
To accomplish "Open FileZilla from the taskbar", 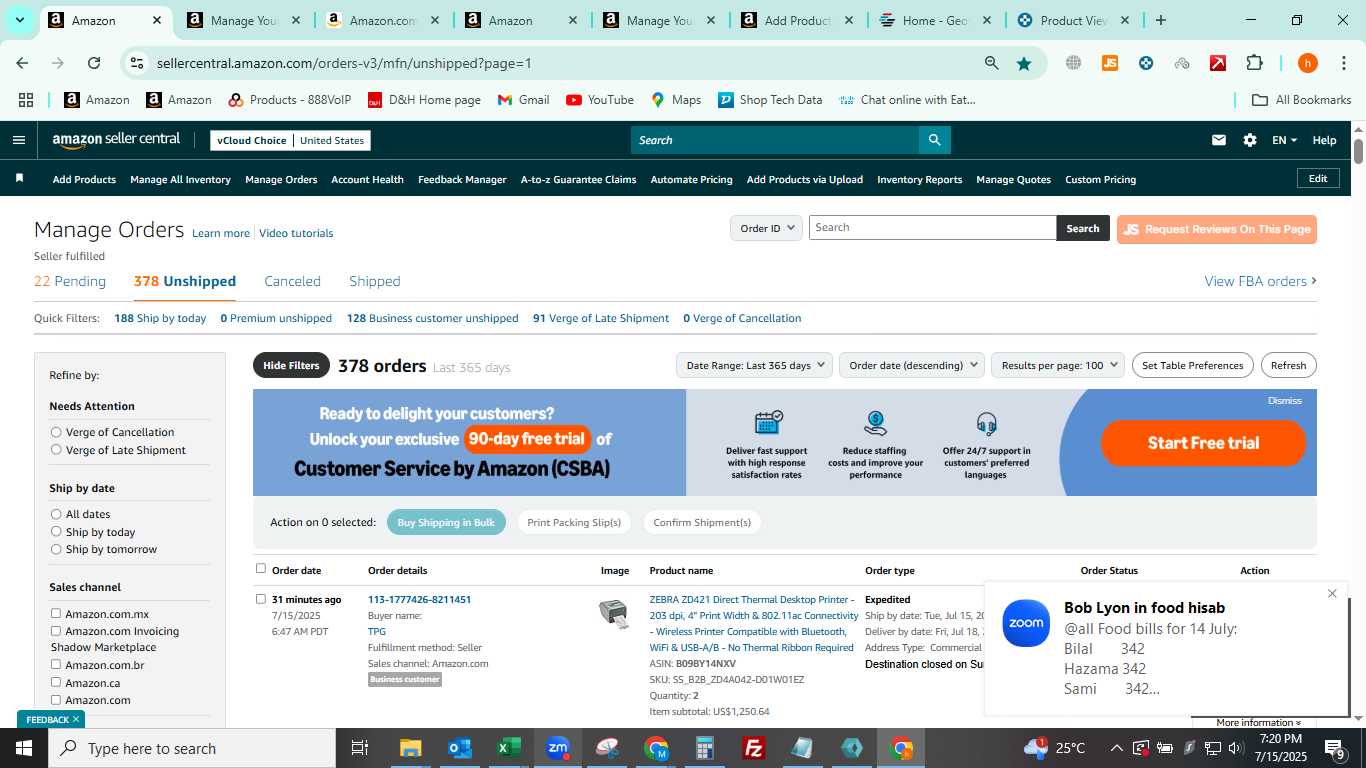I will tap(754, 748).
